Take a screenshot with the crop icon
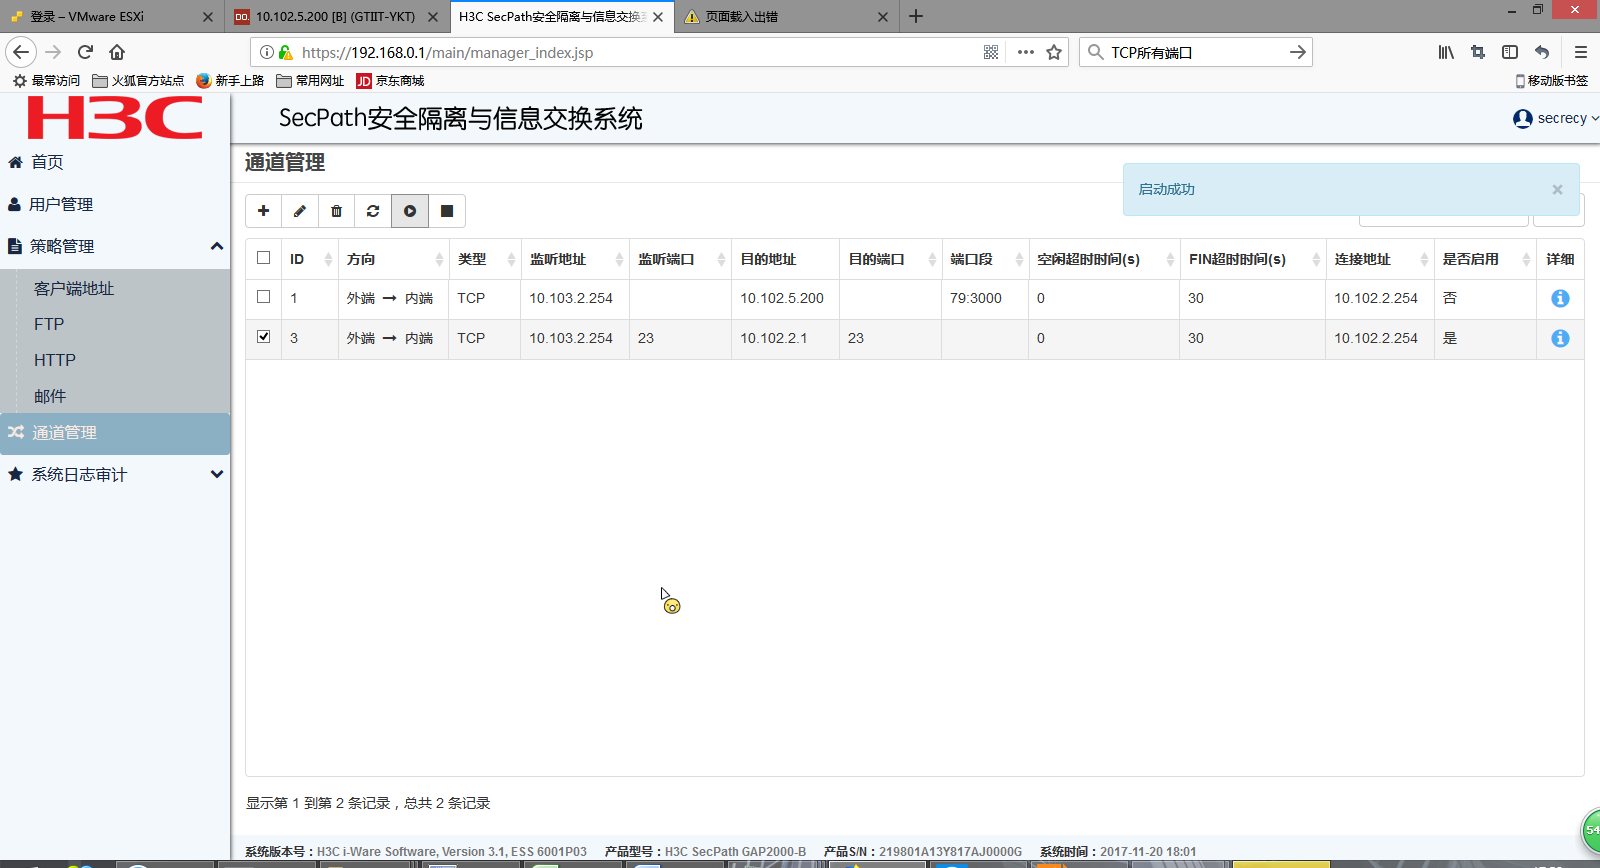Screen dimensions: 1600x868 [1478, 52]
